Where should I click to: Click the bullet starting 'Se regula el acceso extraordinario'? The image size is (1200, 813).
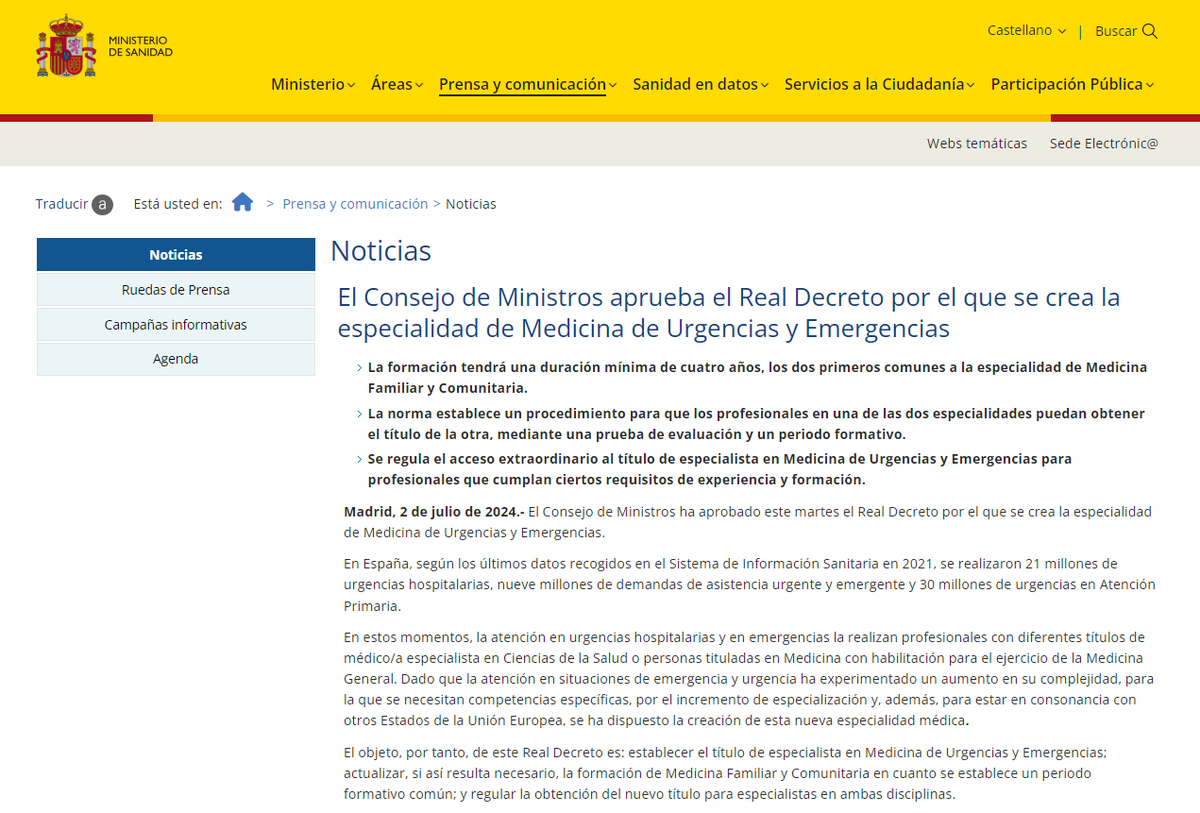tap(720, 470)
